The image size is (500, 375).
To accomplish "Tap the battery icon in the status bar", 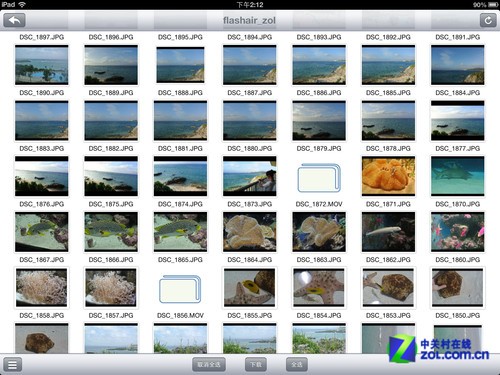I will (493, 5).
